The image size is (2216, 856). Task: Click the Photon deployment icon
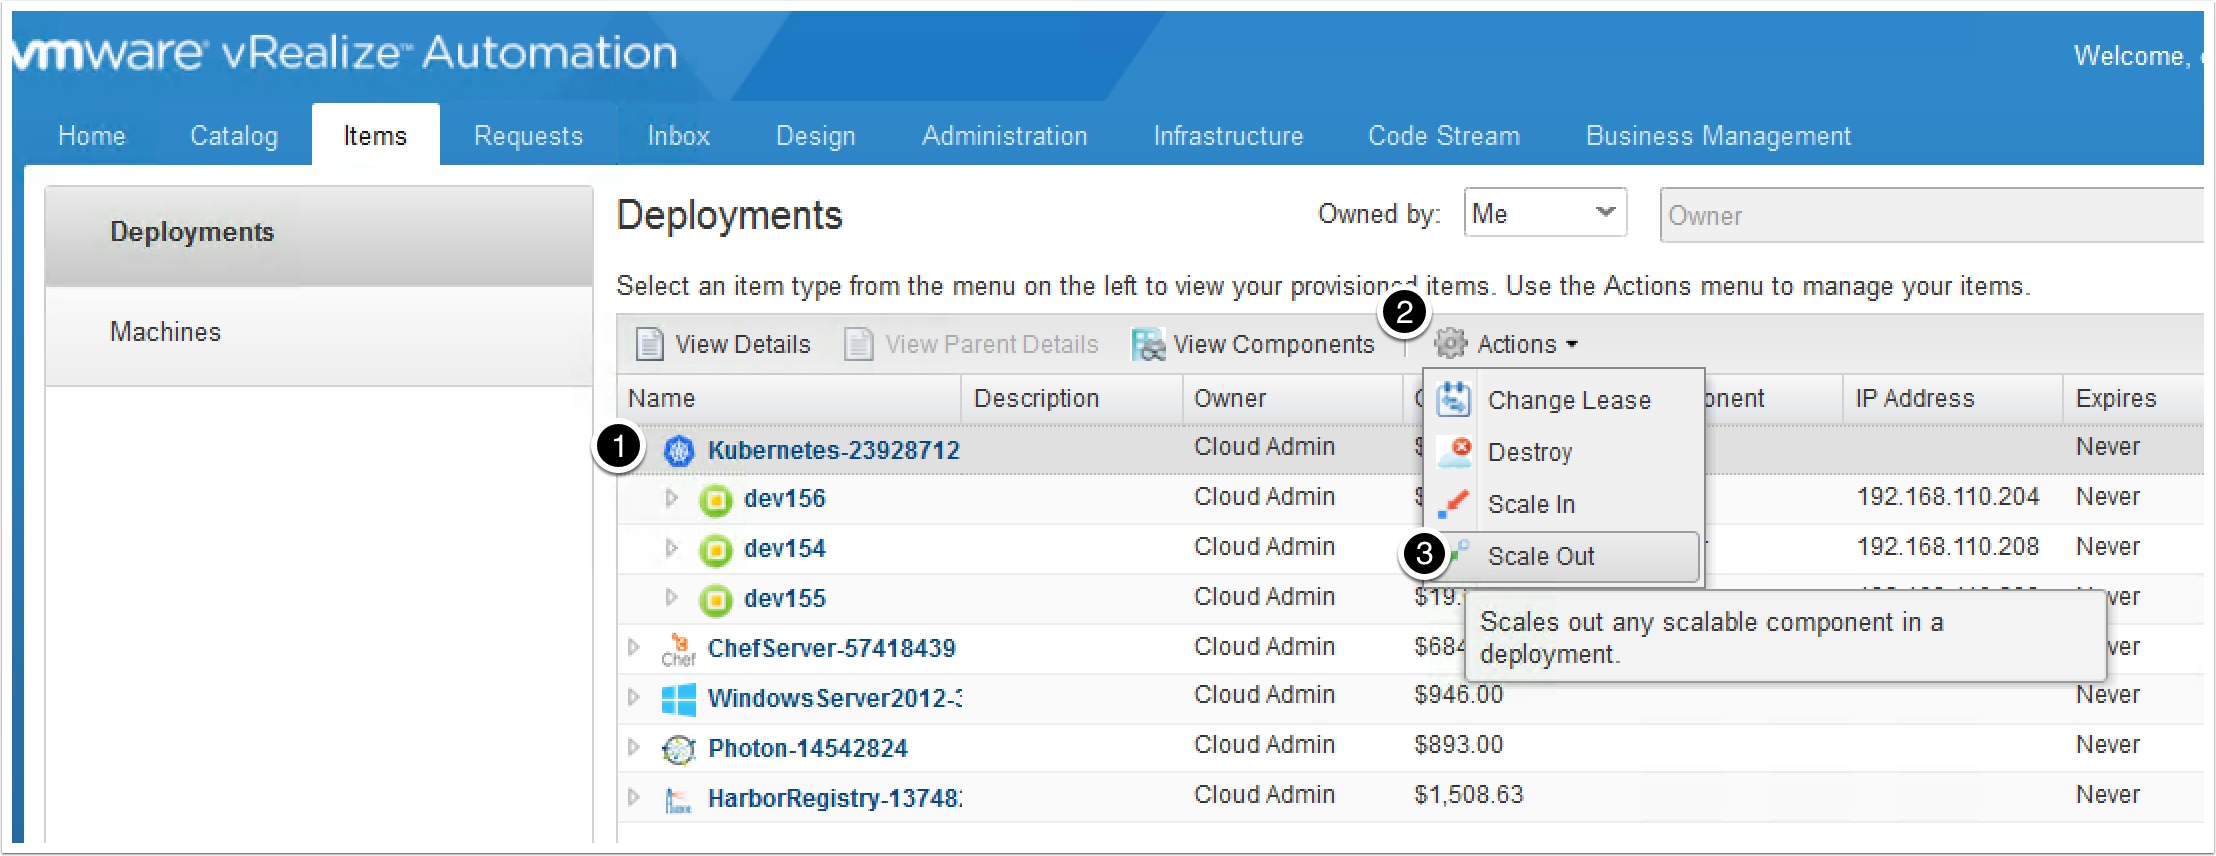678,749
